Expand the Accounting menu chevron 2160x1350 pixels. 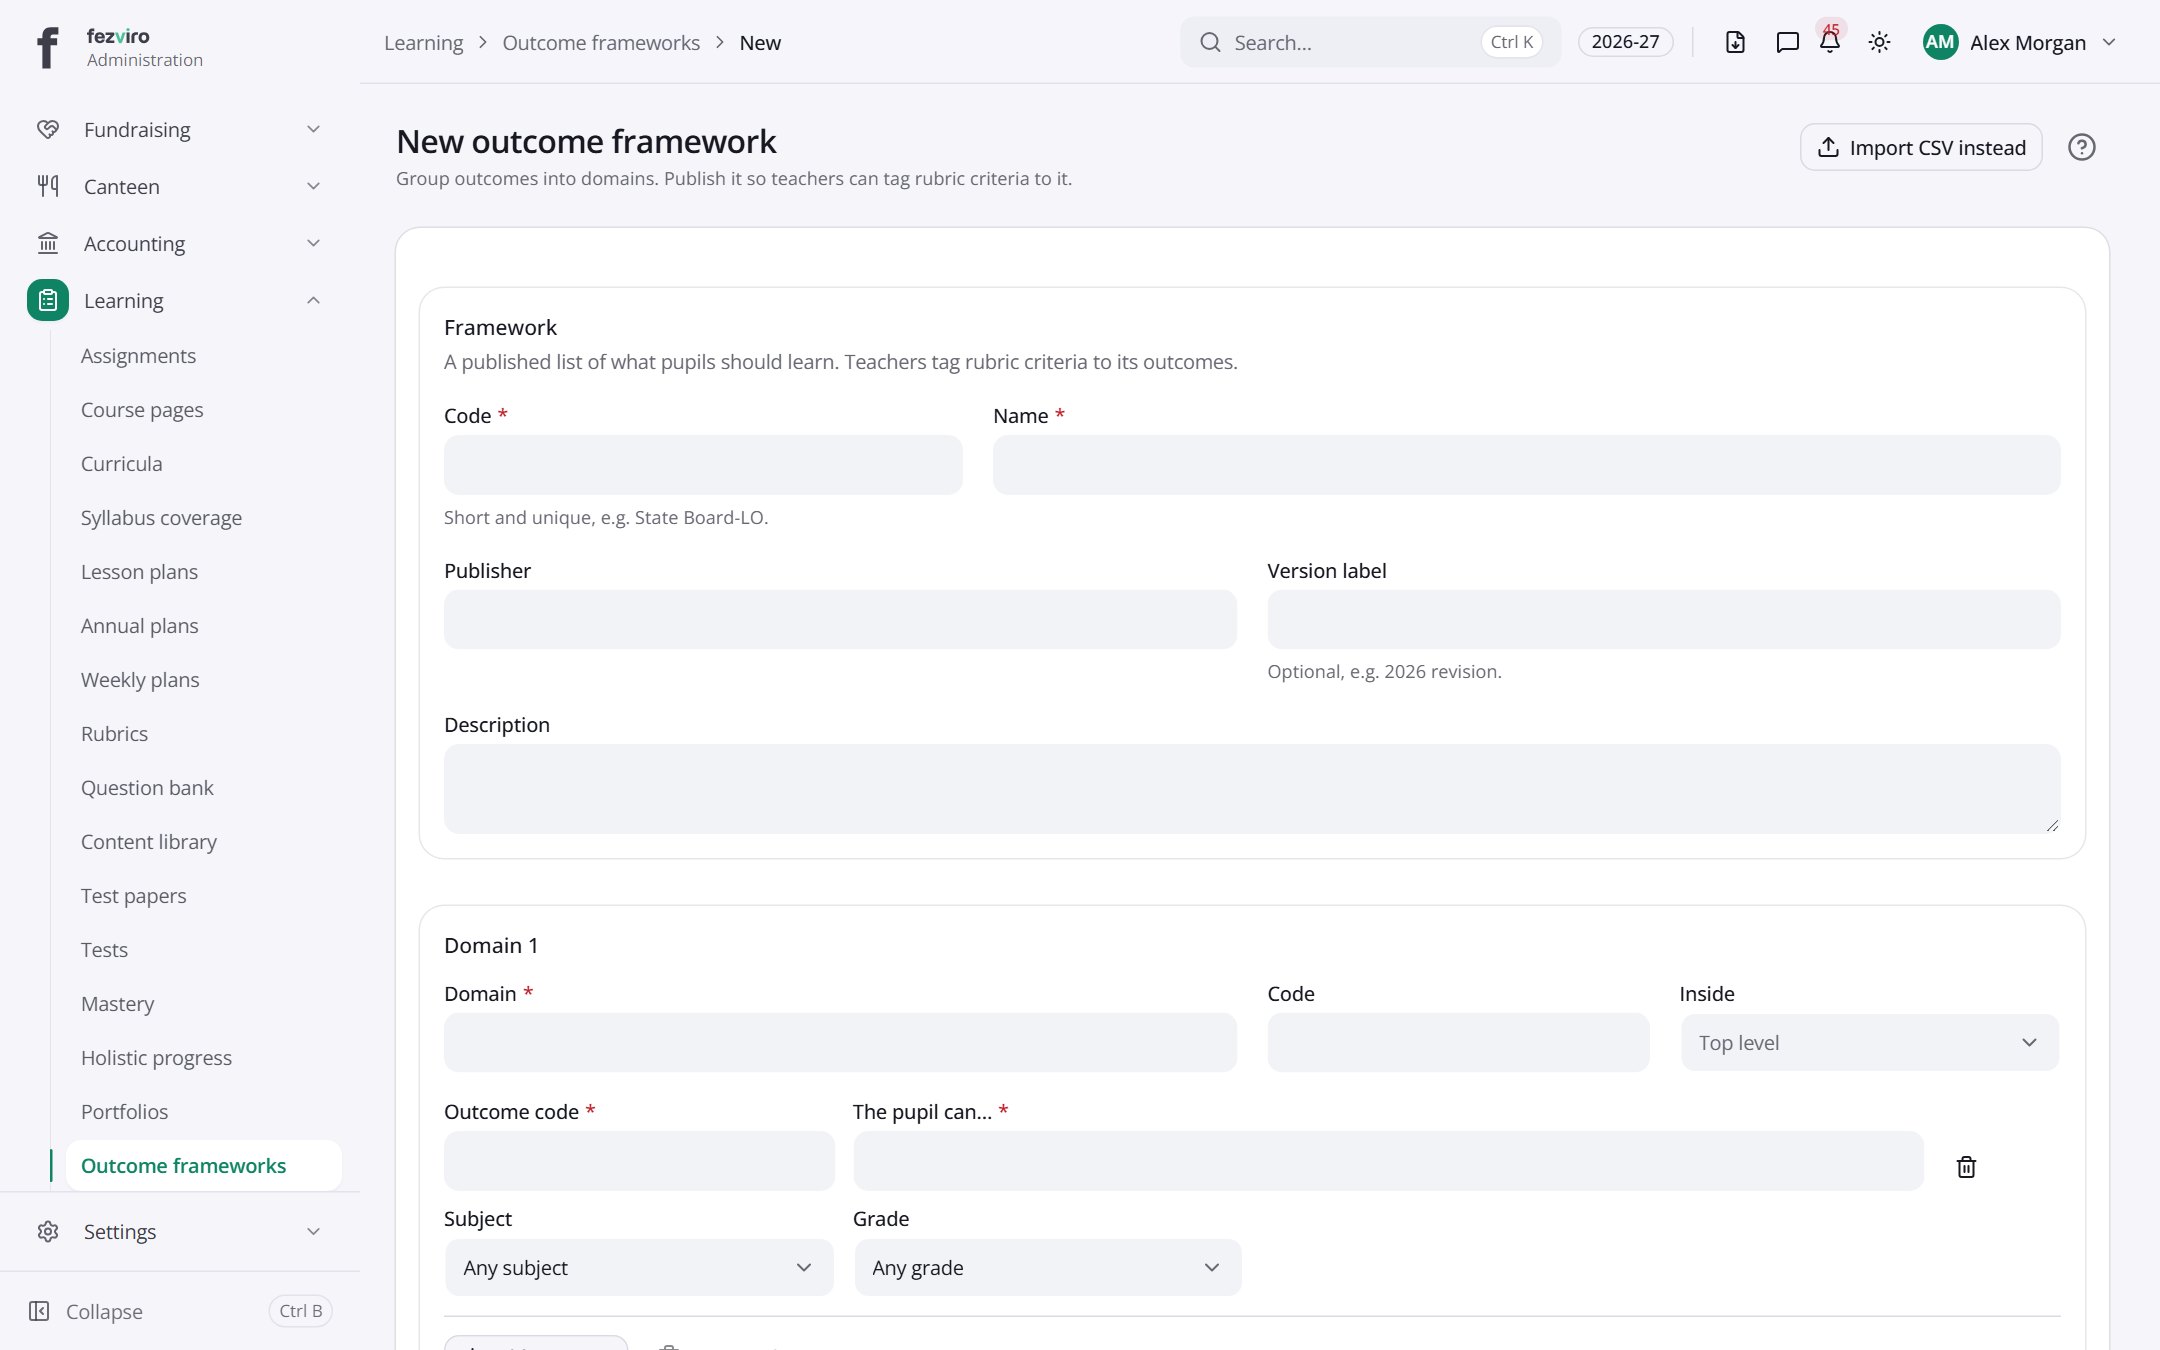coord(313,243)
